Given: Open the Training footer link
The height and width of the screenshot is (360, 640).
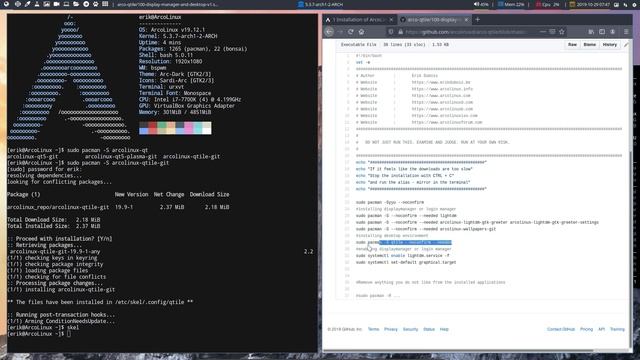Looking at the screenshot, I should (x=617, y=329).
